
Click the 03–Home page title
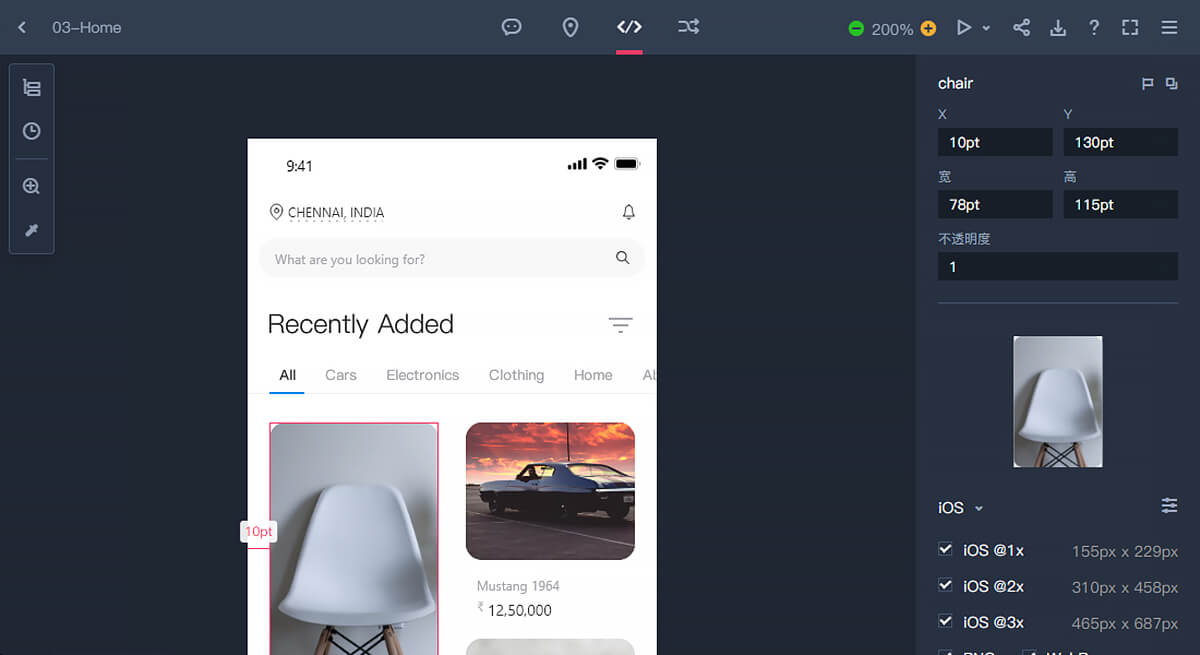pyautogui.click(x=87, y=28)
